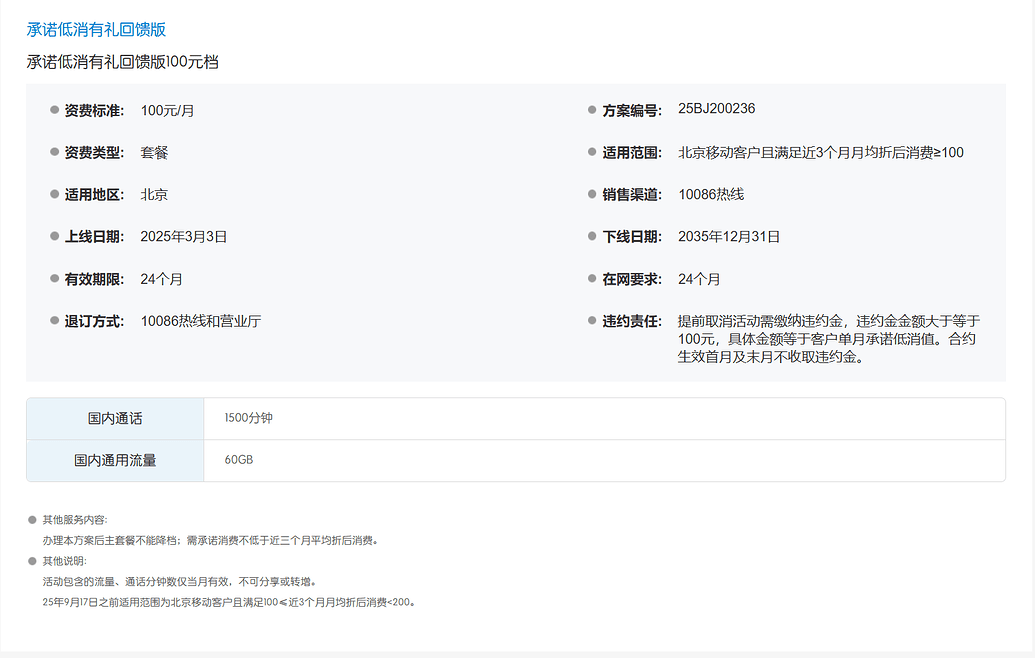The width and height of the screenshot is (1035, 658).
Task: Select the table value 60GB
Action: 239,460
